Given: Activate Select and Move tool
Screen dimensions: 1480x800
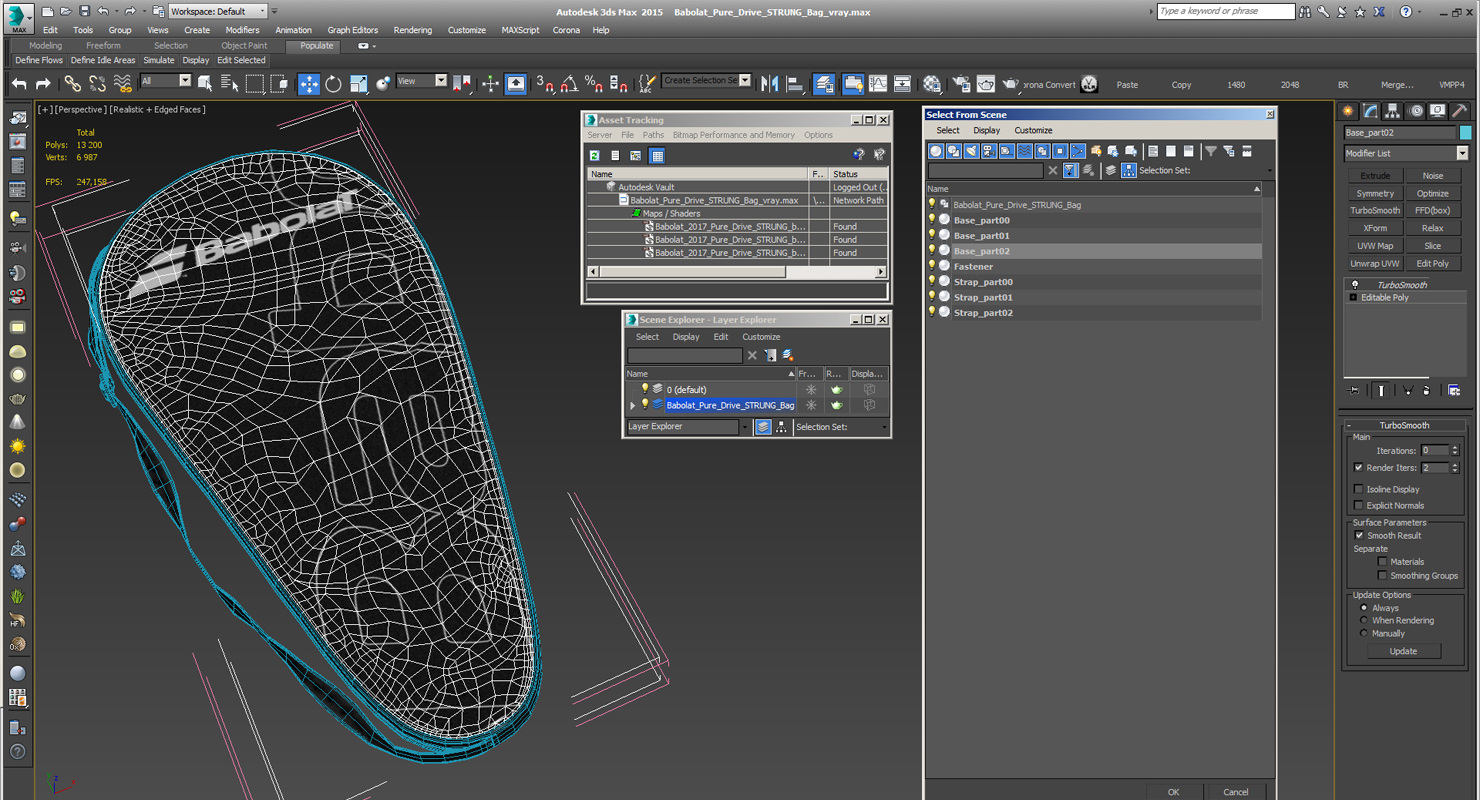Looking at the screenshot, I should pyautogui.click(x=309, y=84).
